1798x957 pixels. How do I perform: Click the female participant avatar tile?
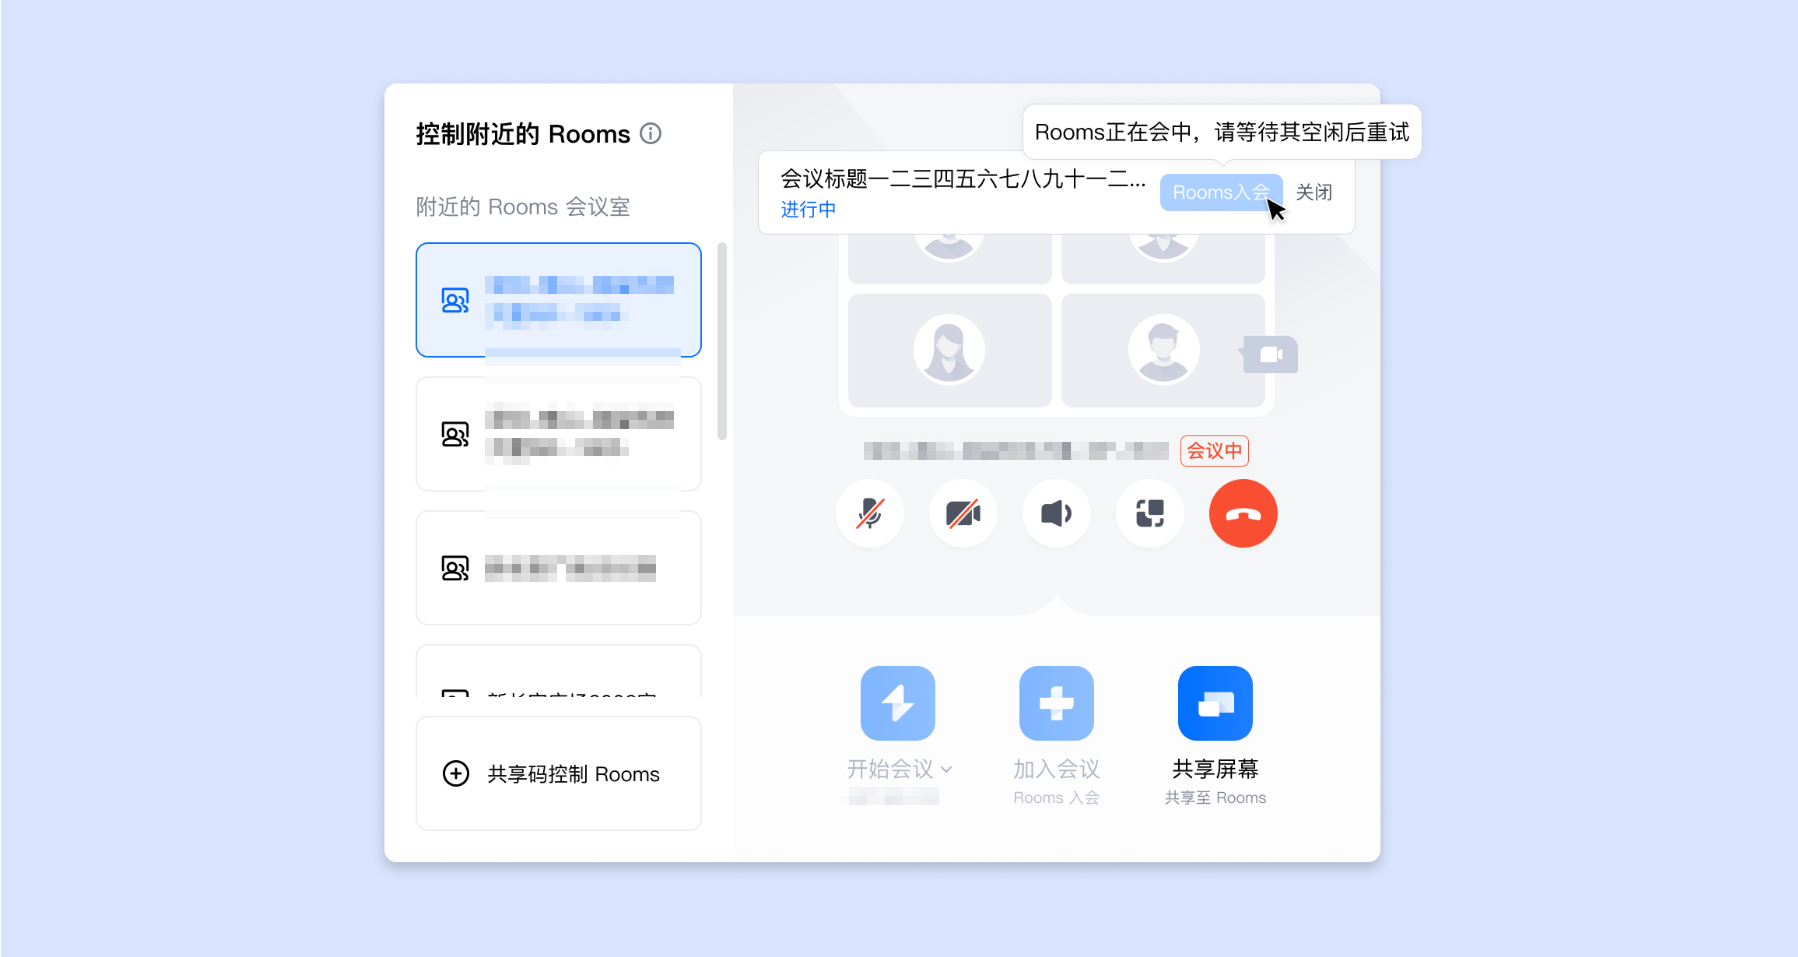point(949,350)
